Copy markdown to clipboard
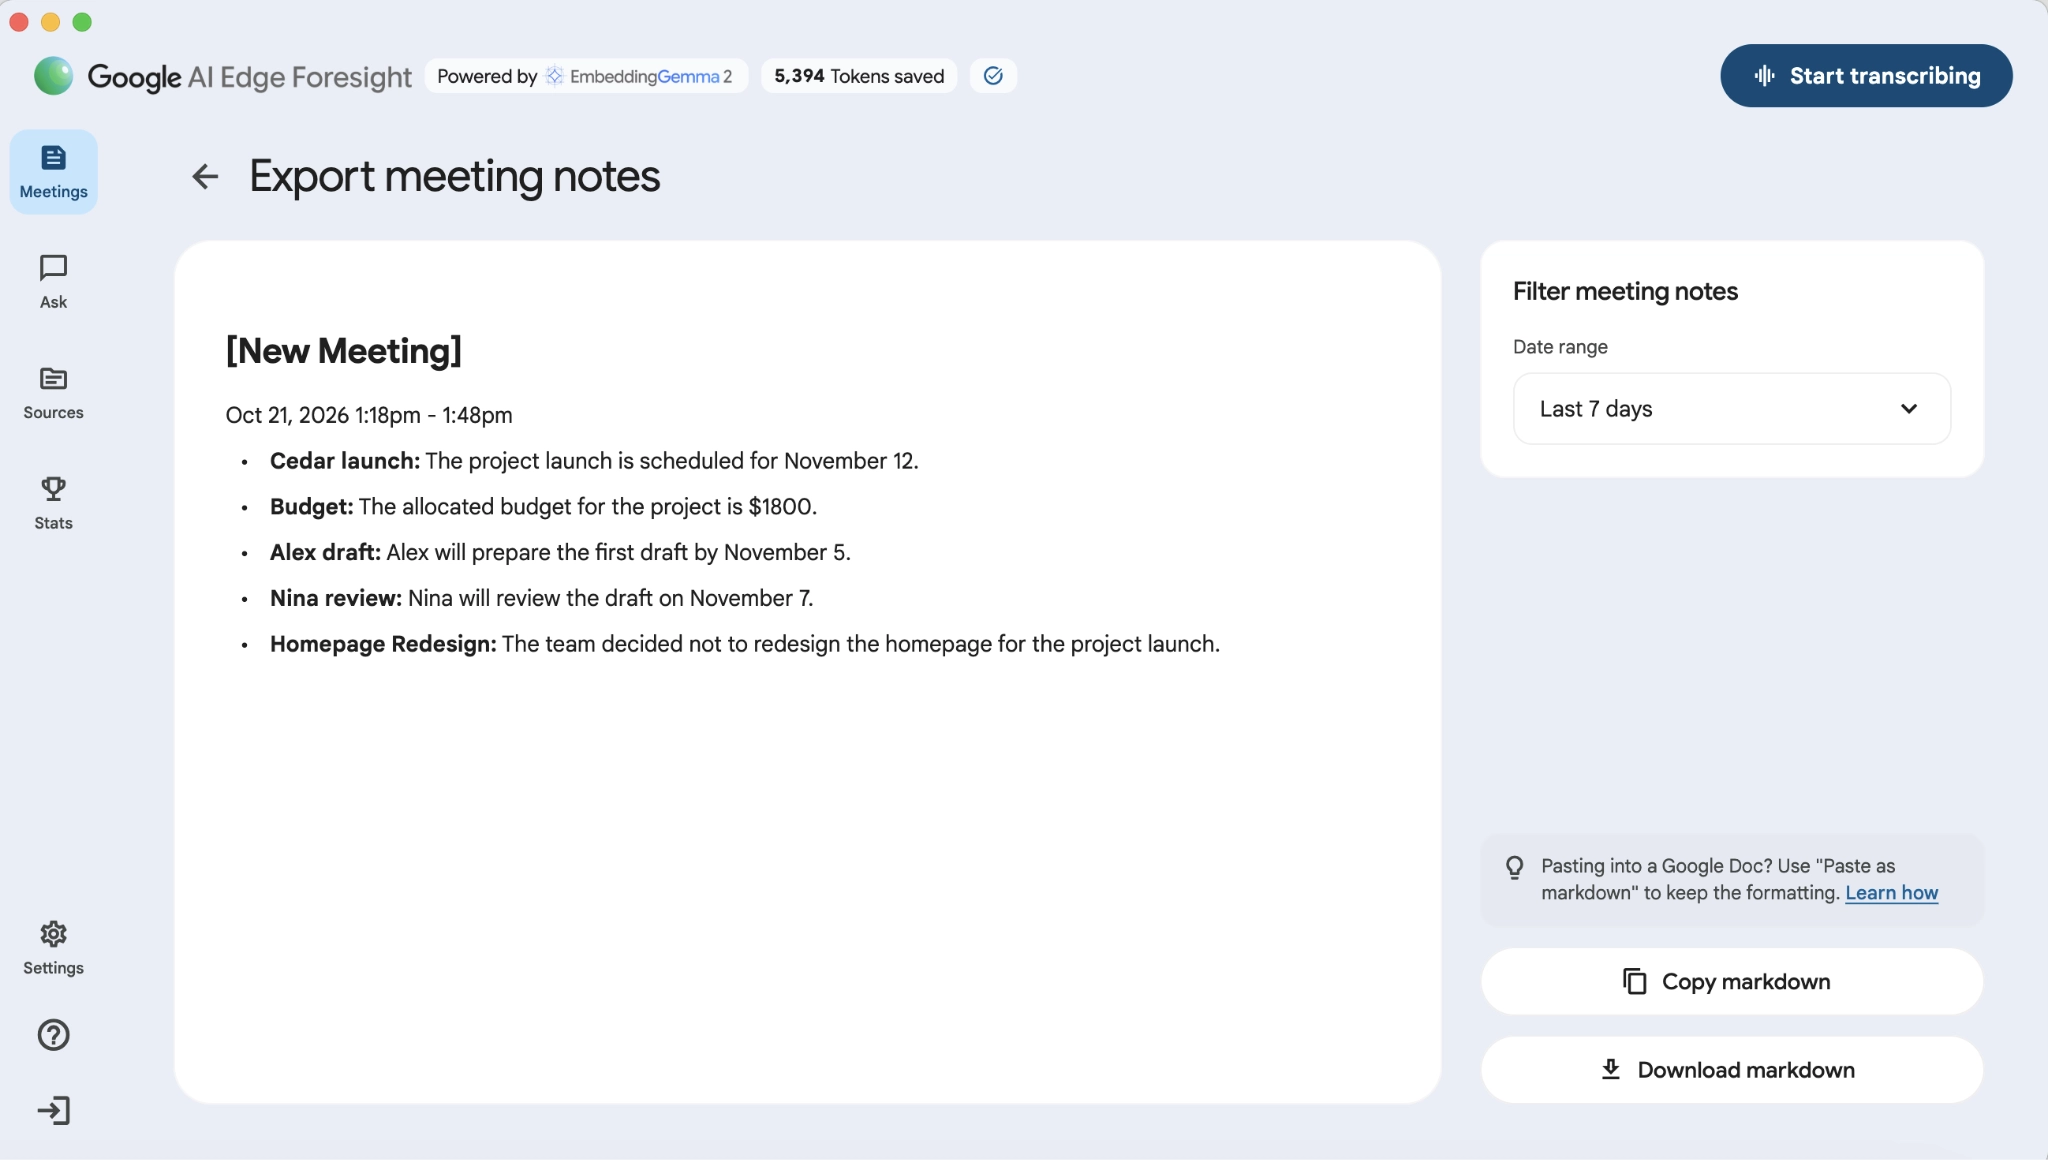 click(x=1731, y=982)
